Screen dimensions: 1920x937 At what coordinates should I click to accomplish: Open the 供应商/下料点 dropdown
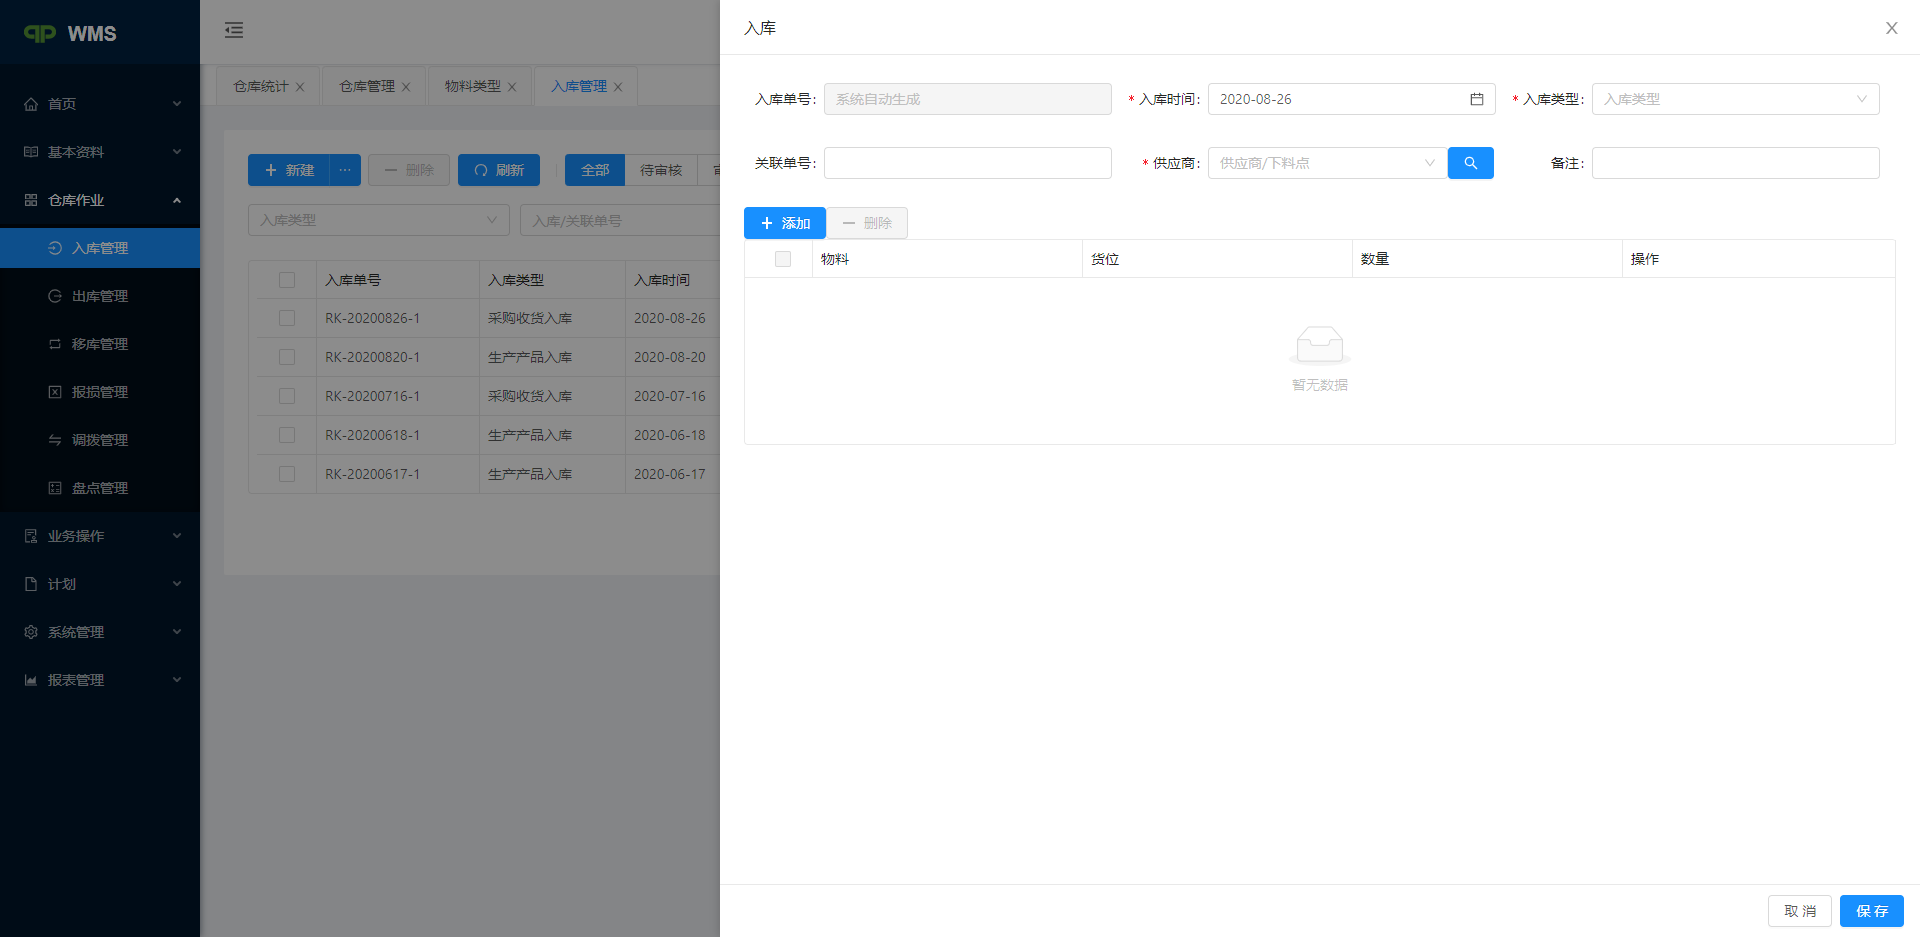pos(1327,163)
